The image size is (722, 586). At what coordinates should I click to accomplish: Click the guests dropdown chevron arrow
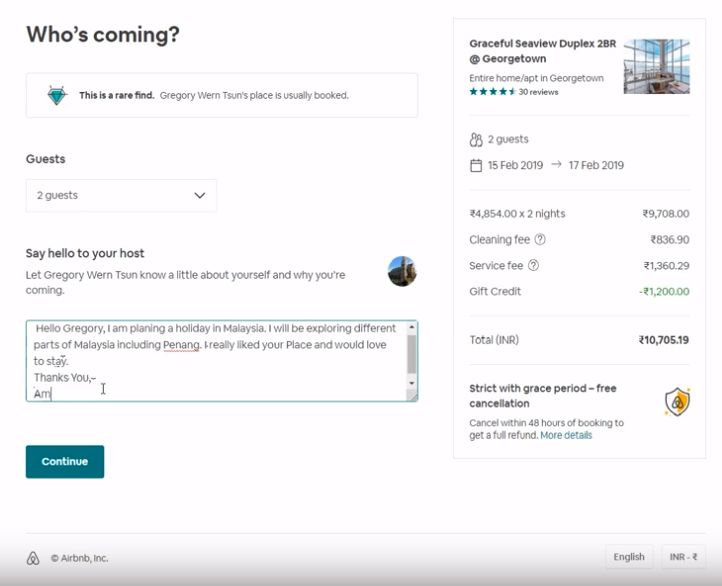[x=199, y=196]
